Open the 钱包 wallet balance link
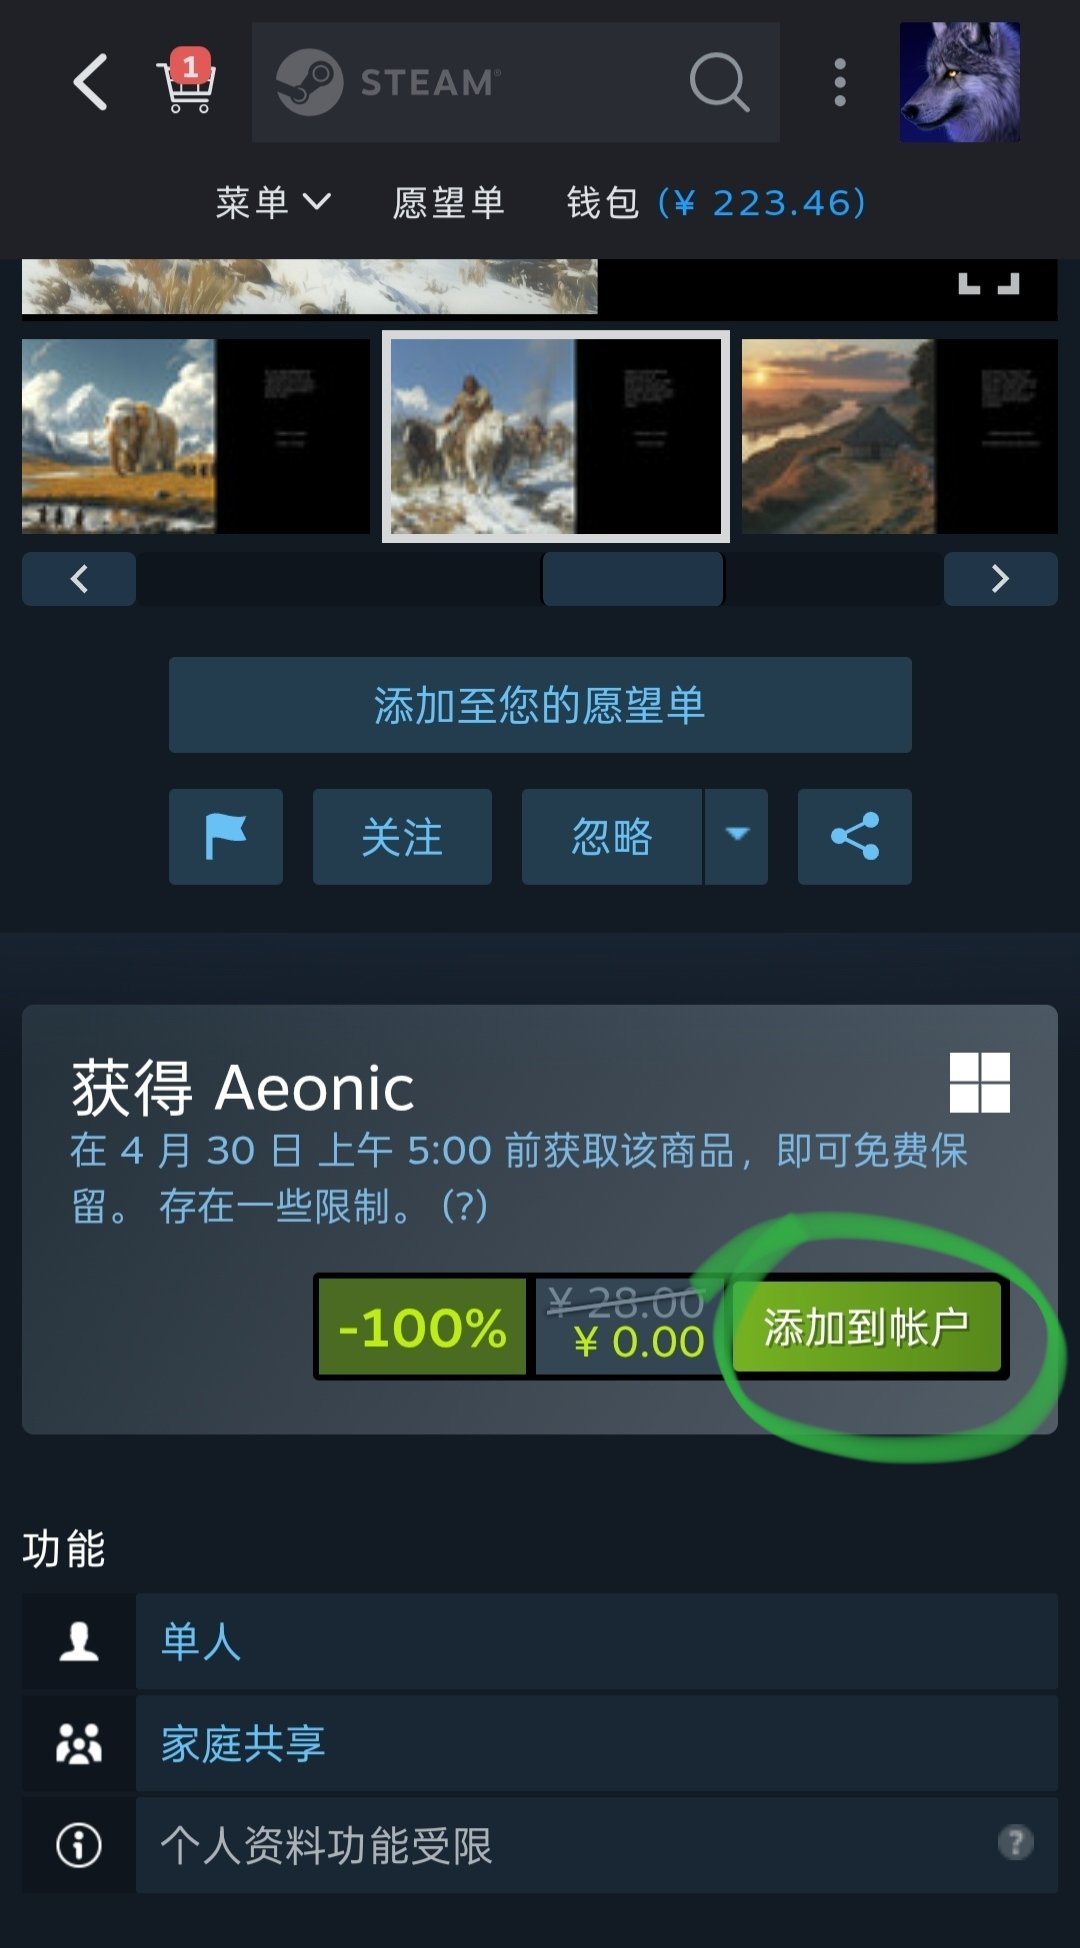 pos(716,203)
